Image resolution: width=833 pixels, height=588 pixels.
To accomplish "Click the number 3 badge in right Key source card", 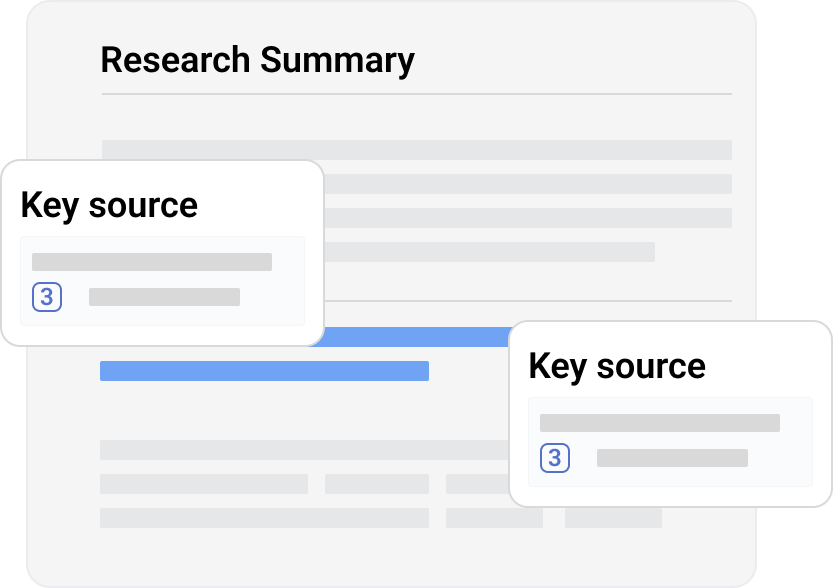I will click(555, 458).
